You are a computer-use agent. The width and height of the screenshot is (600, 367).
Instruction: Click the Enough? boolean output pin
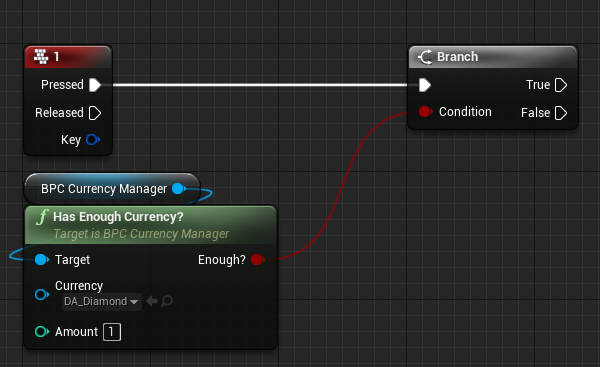[x=258, y=259]
